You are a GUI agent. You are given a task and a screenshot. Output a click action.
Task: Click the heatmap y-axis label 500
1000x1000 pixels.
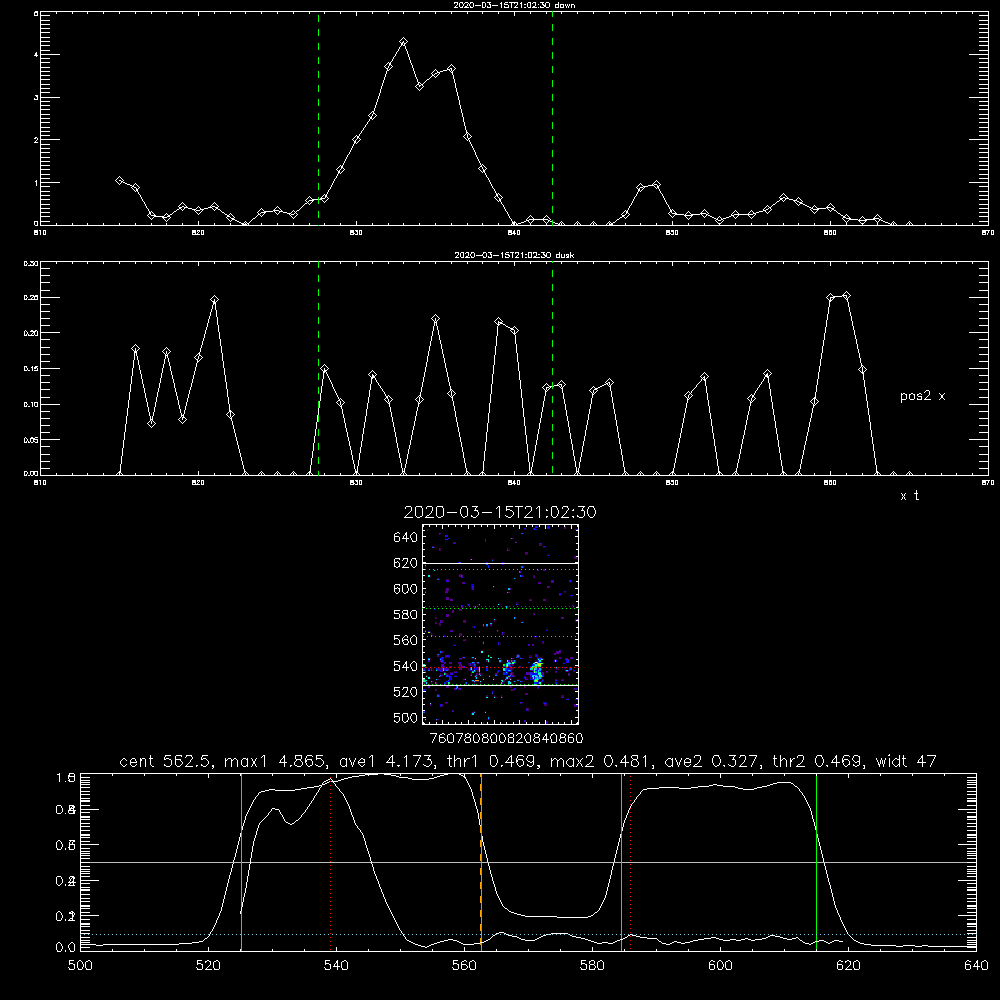click(405, 718)
